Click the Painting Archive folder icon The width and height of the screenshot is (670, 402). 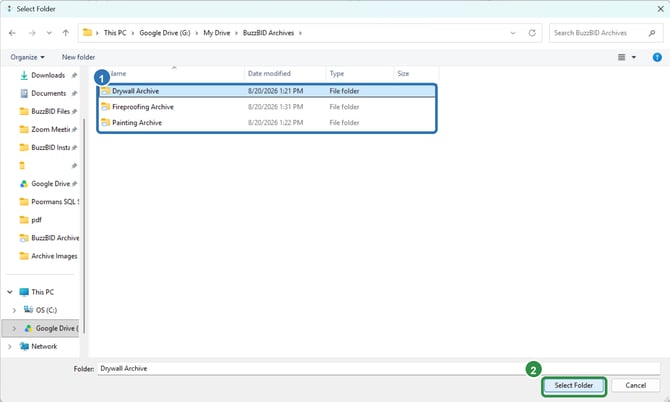(105, 122)
